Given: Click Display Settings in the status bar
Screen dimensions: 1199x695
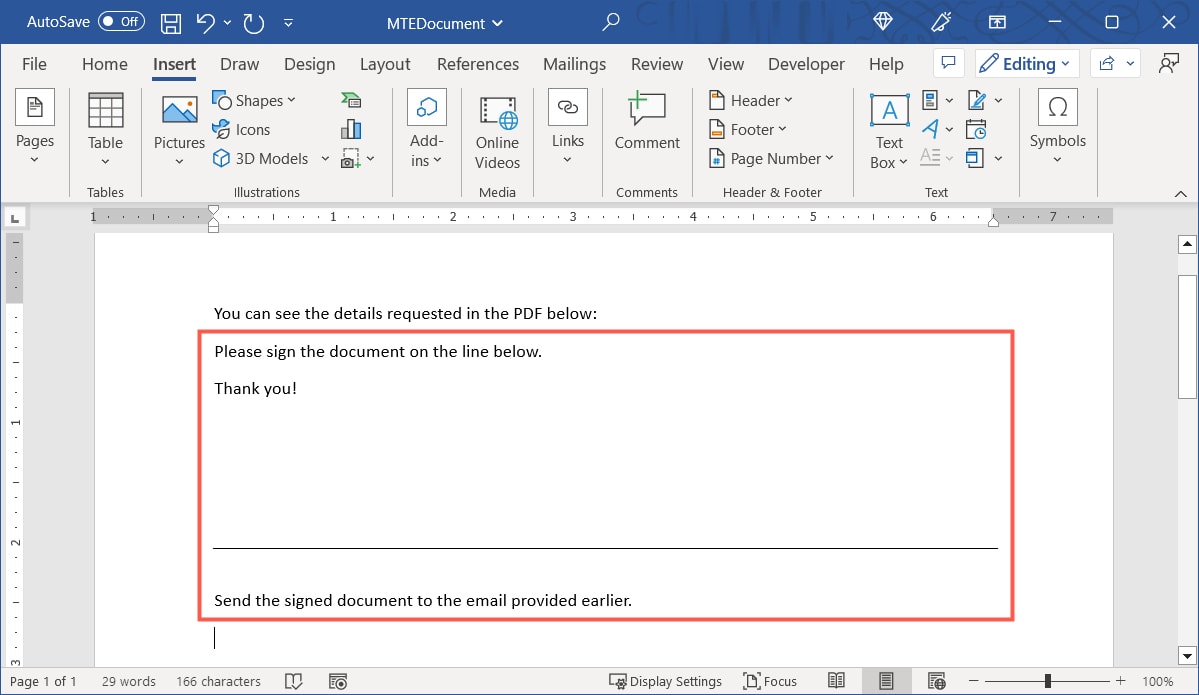Looking at the screenshot, I should [666, 681].
